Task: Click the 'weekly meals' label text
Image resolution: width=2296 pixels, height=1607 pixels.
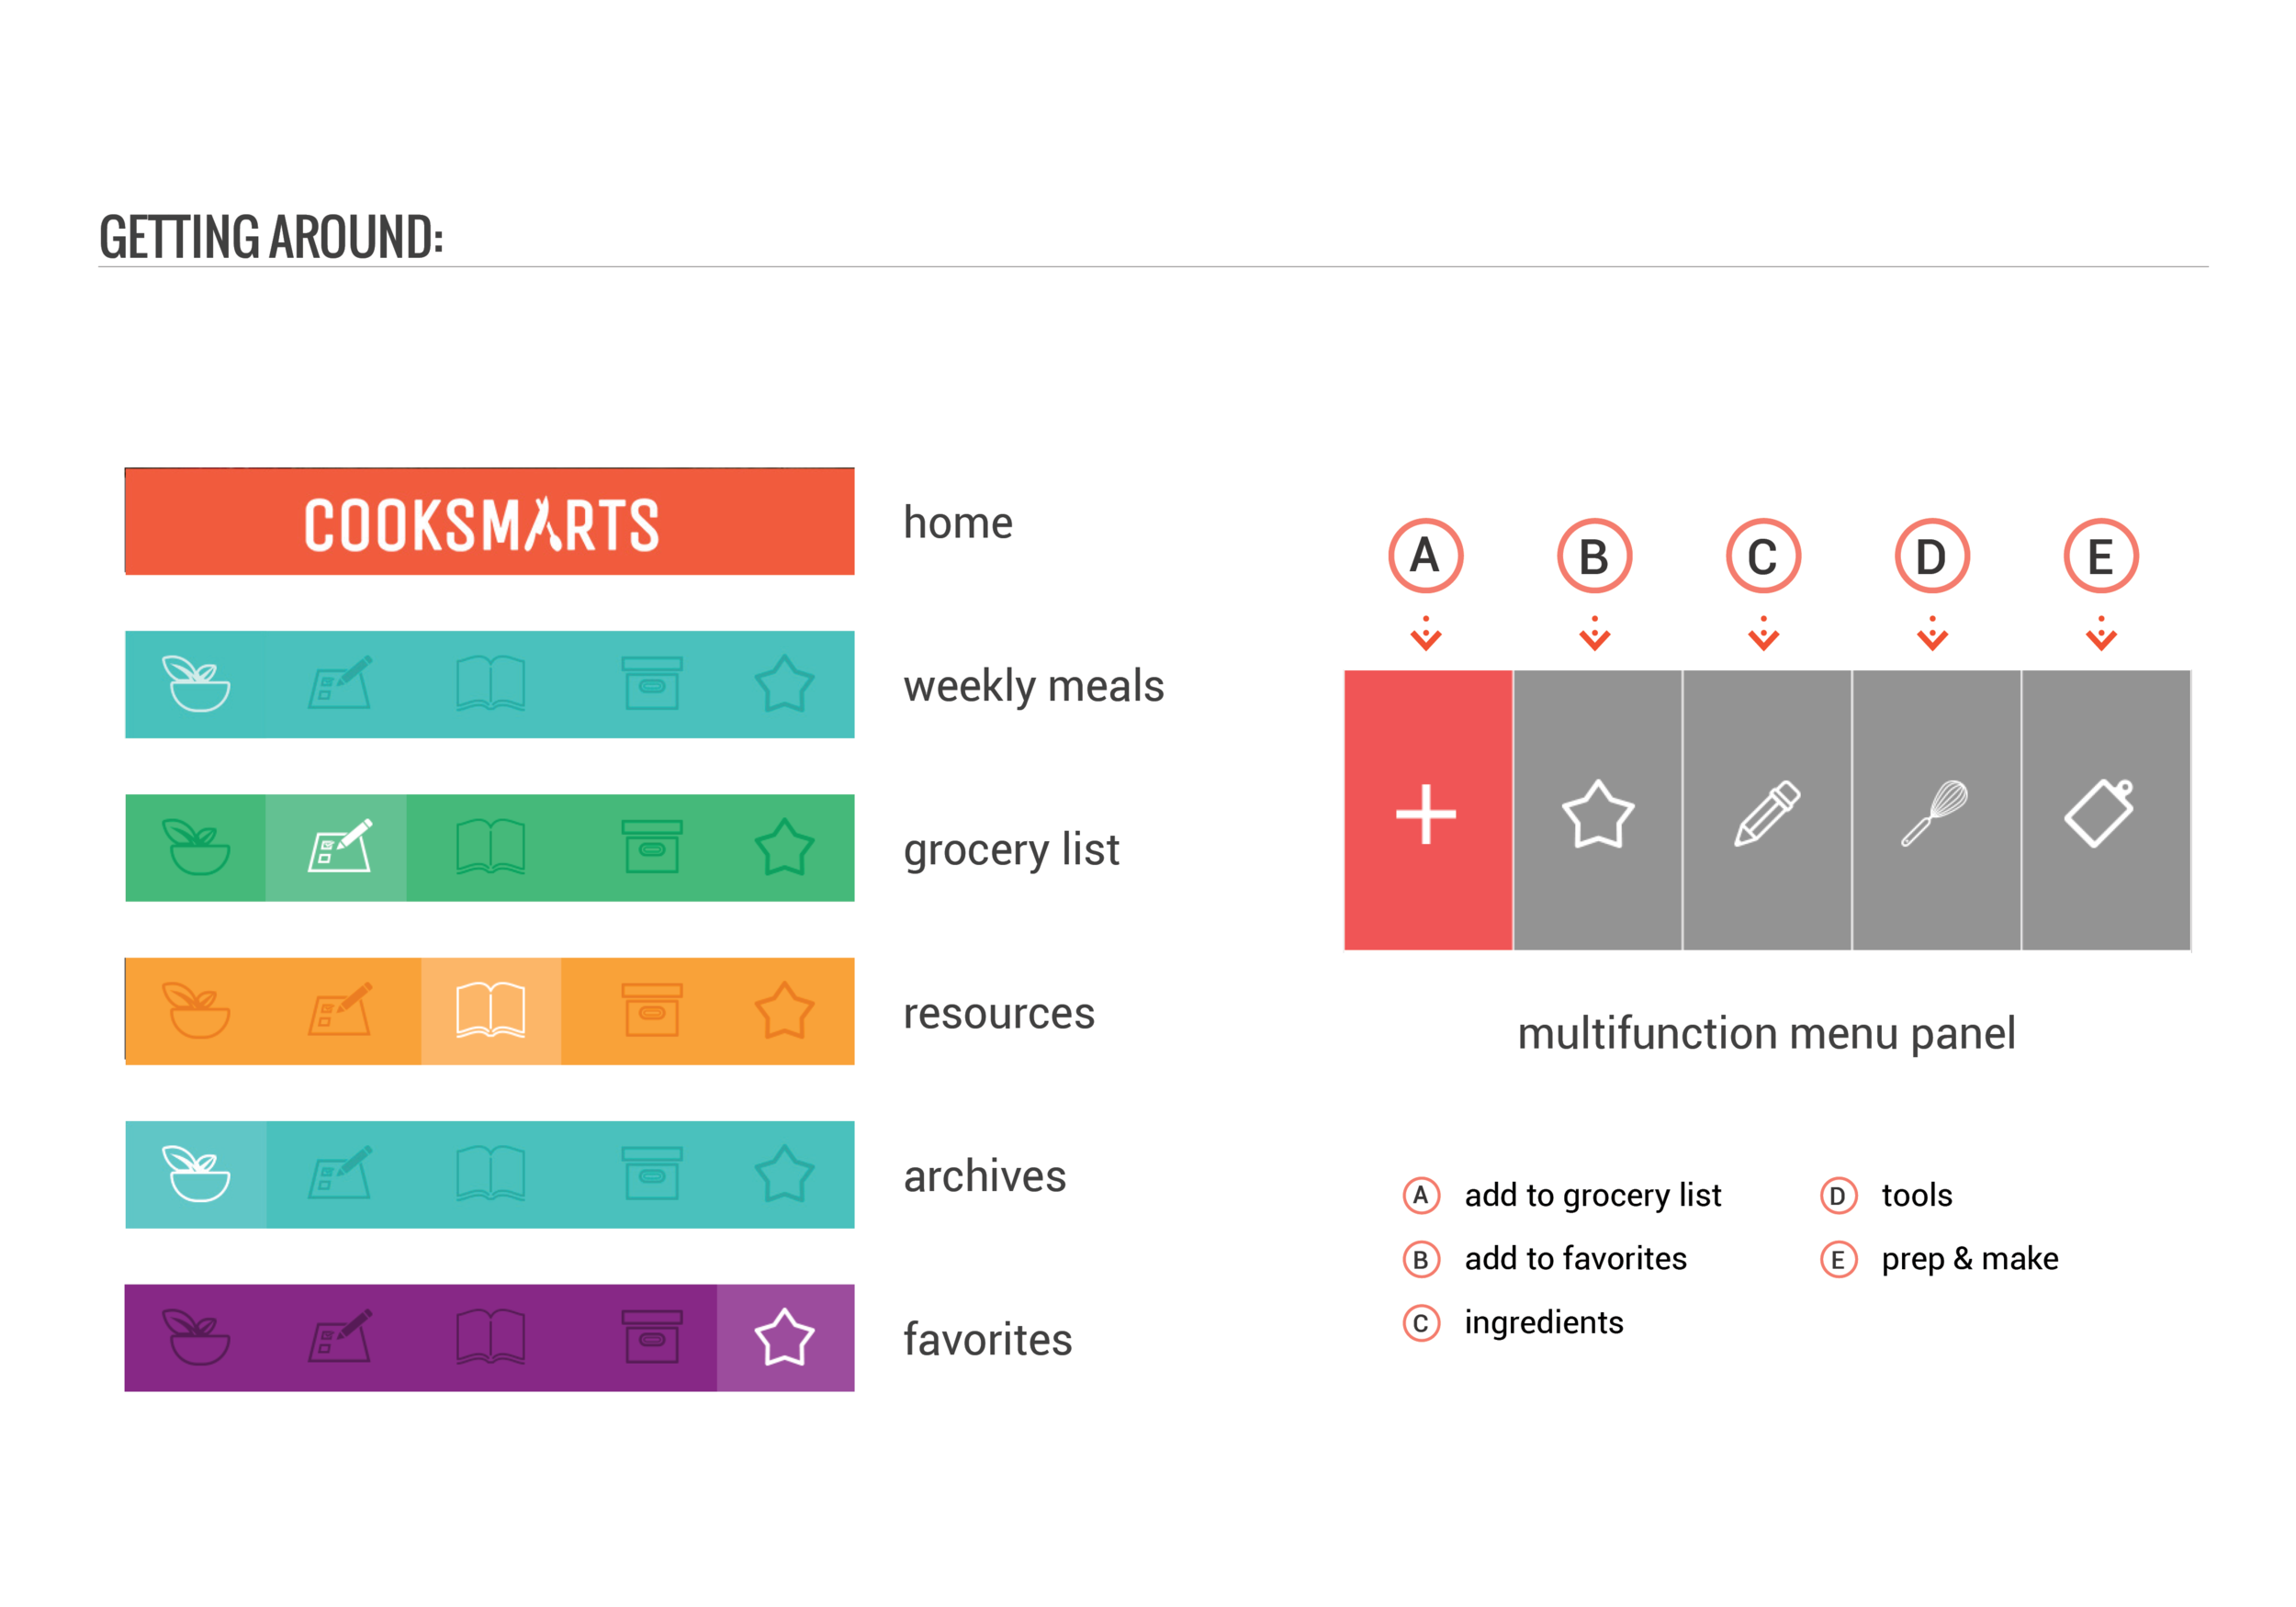Action: pos(1034,687)
